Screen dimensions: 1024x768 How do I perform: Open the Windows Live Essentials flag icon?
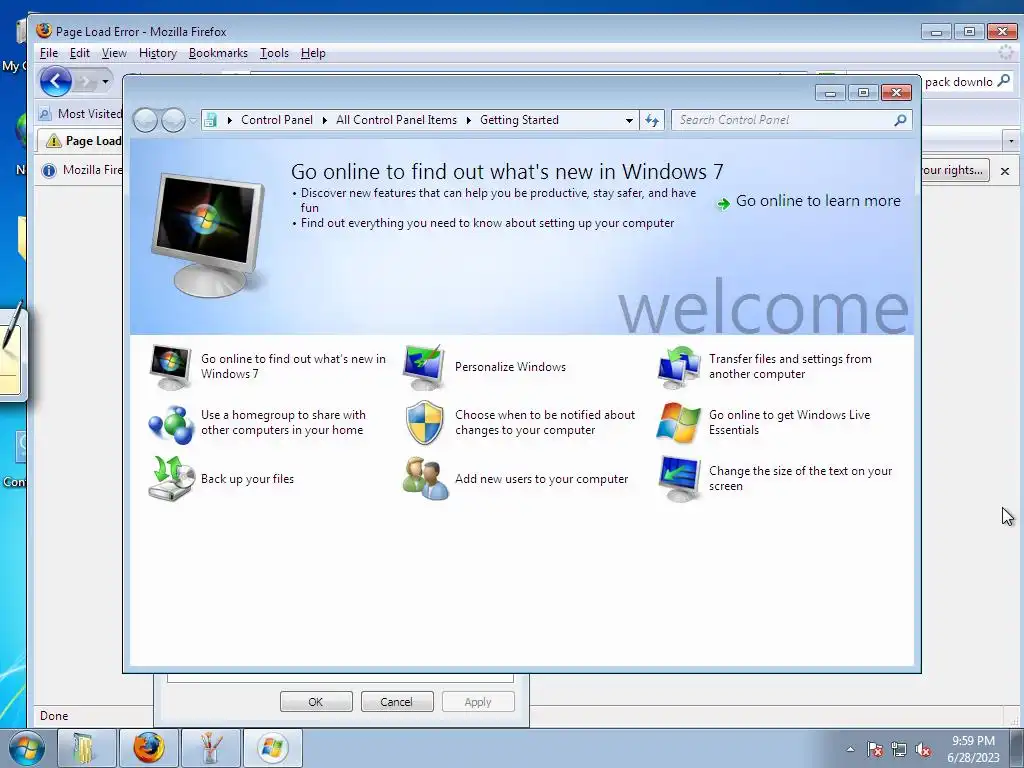click(678, 423)
